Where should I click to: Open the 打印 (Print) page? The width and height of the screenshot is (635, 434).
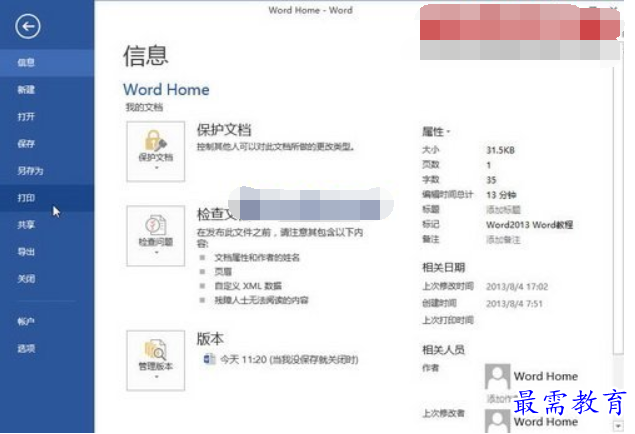[x=47, y=198]
